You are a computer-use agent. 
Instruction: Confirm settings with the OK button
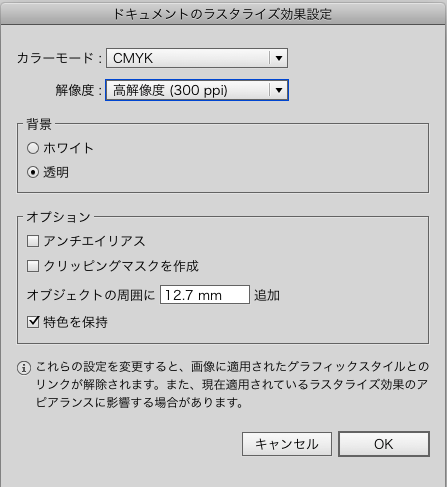(384, 444)
